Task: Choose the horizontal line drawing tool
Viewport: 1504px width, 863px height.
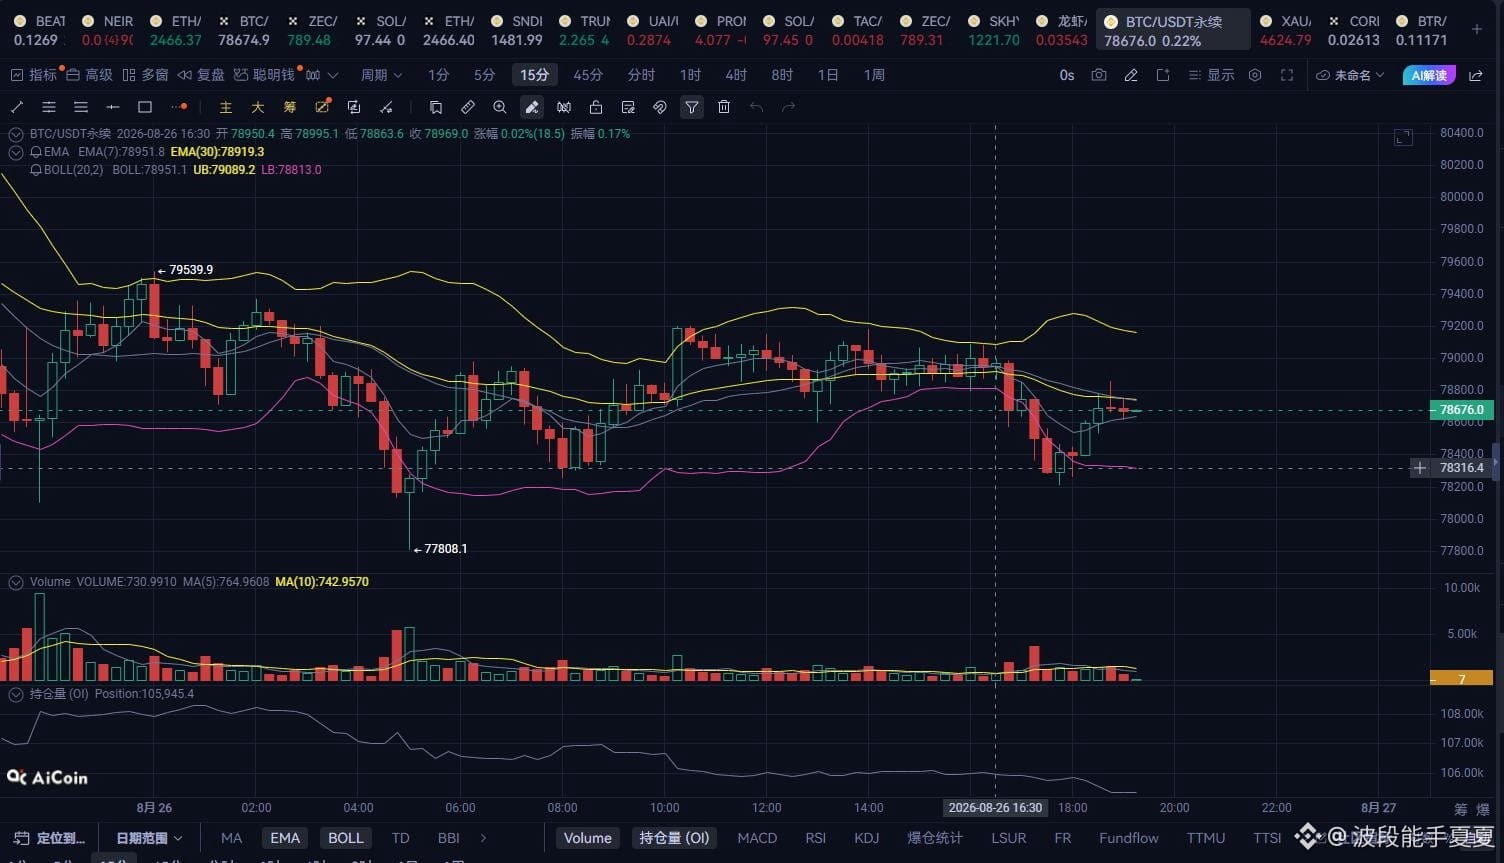Action: (113, 107)
